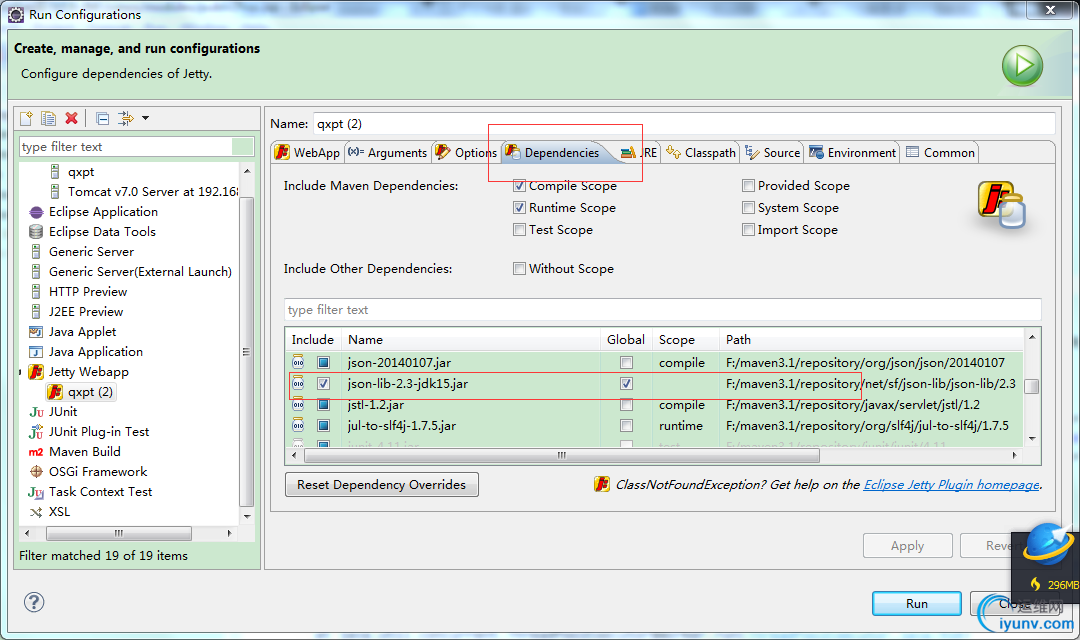The width and height of the screenshot is (1080, 640).
Task: Click the New launch configuration icon
Action: (x=26, y=118)
